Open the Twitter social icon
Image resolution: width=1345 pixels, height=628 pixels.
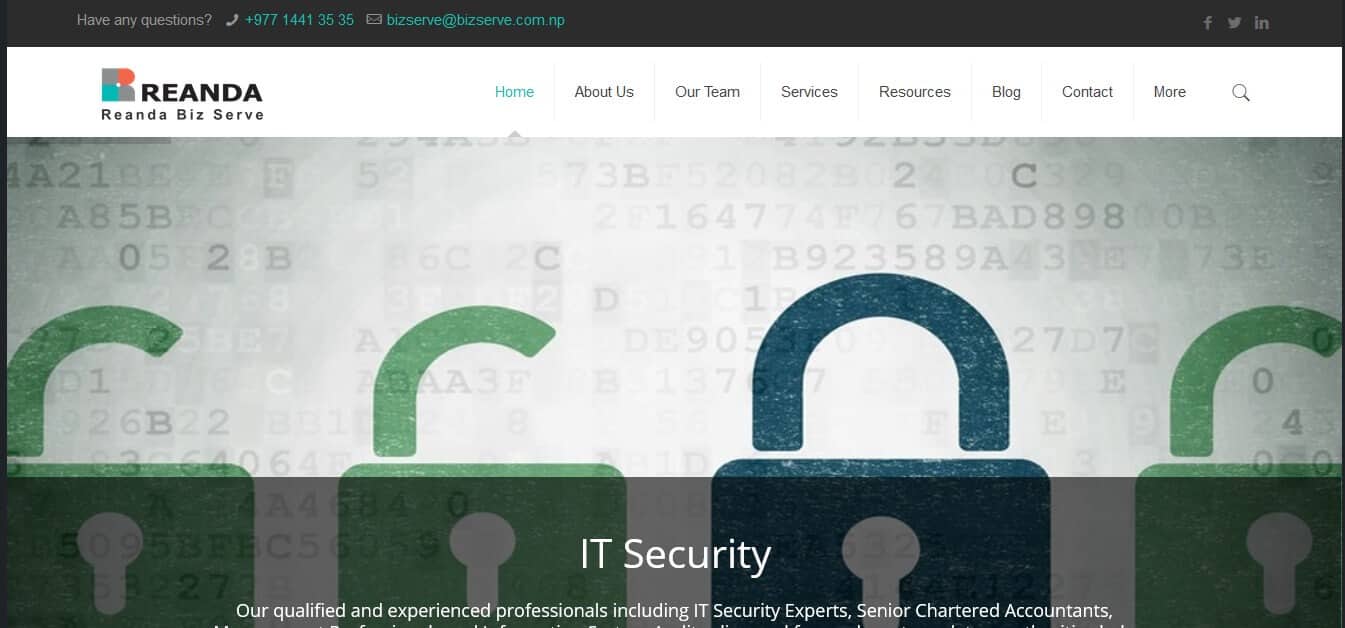pos(1234,23)
